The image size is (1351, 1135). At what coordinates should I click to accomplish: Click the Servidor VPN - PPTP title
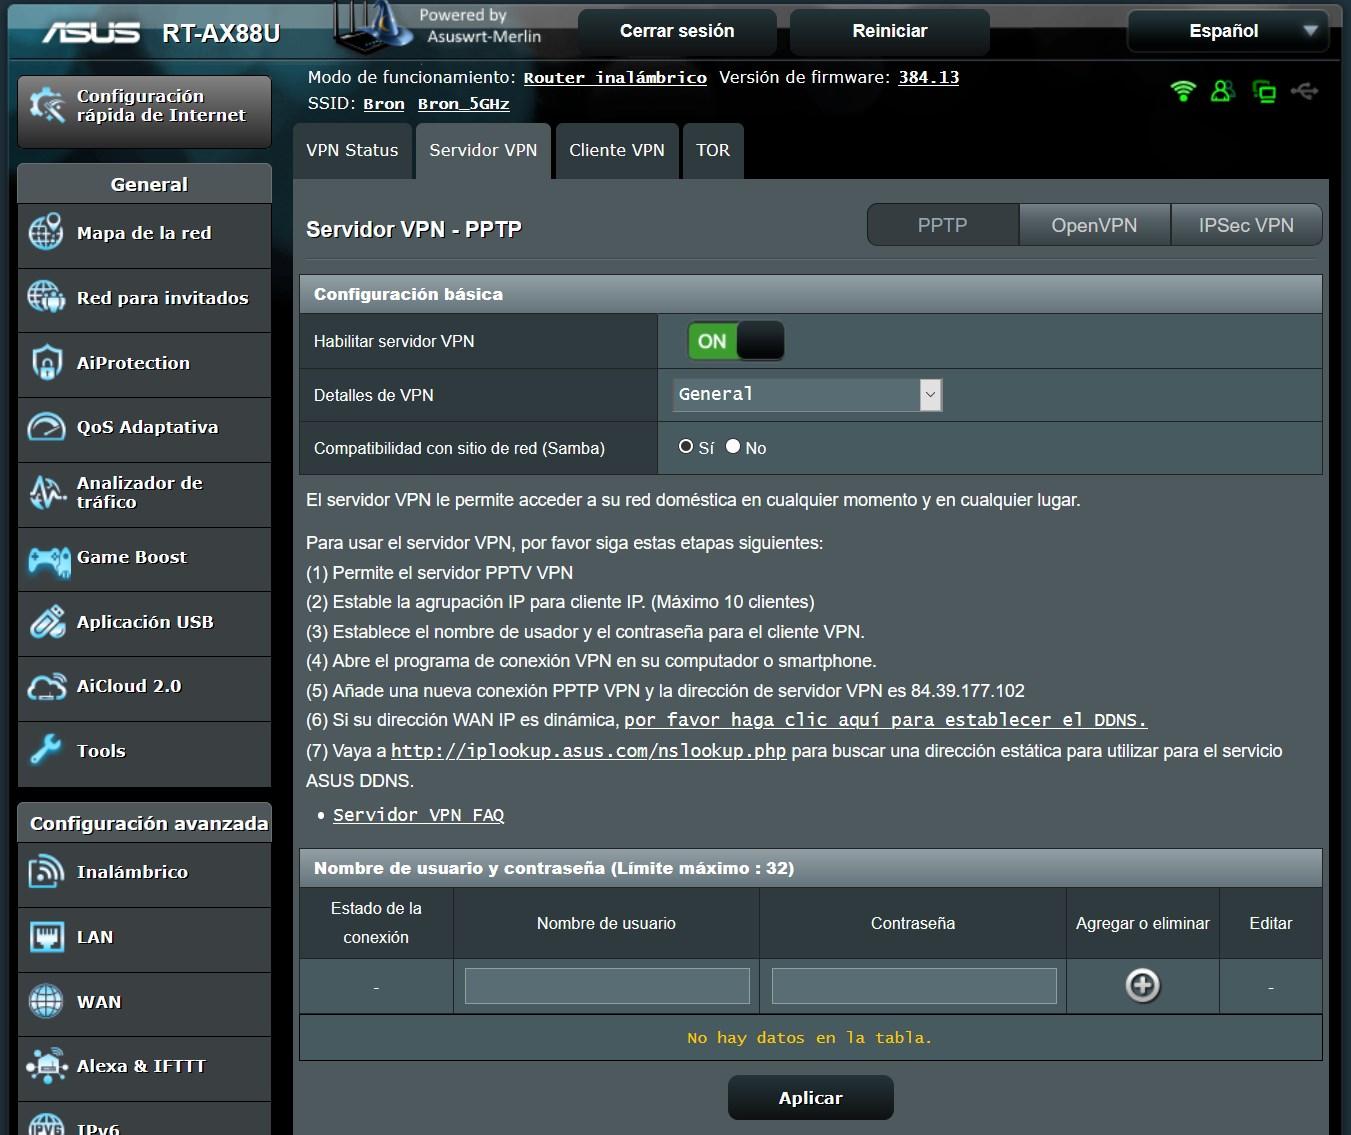pos(414,229)
